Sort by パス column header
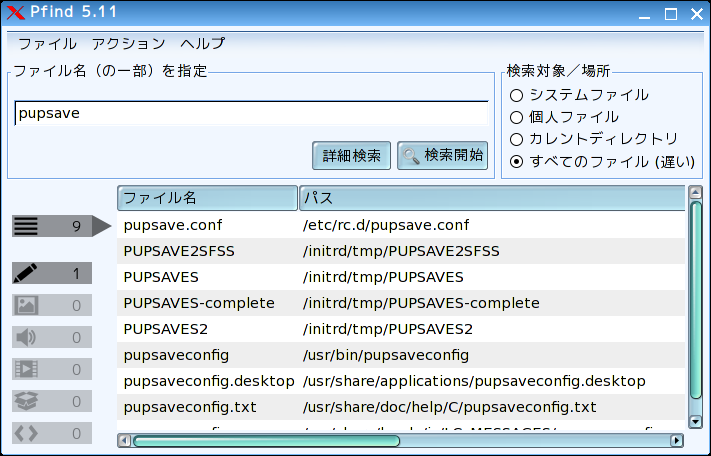 click(492, 198)
